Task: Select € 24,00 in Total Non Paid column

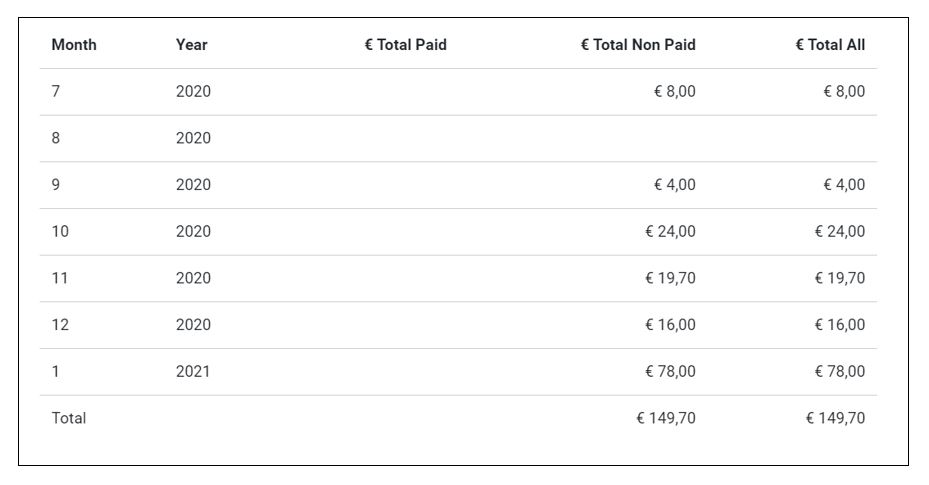Action: click(670, 232)
